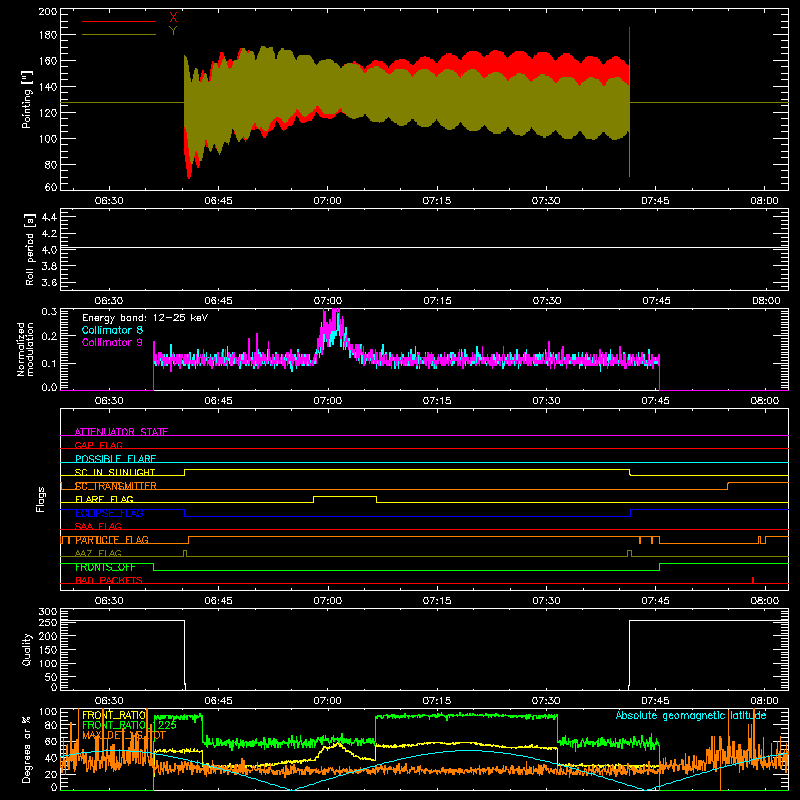Click the 140 value on Pointing axis
This screenshot has height=800, width=800.
(x=48, y=87)
